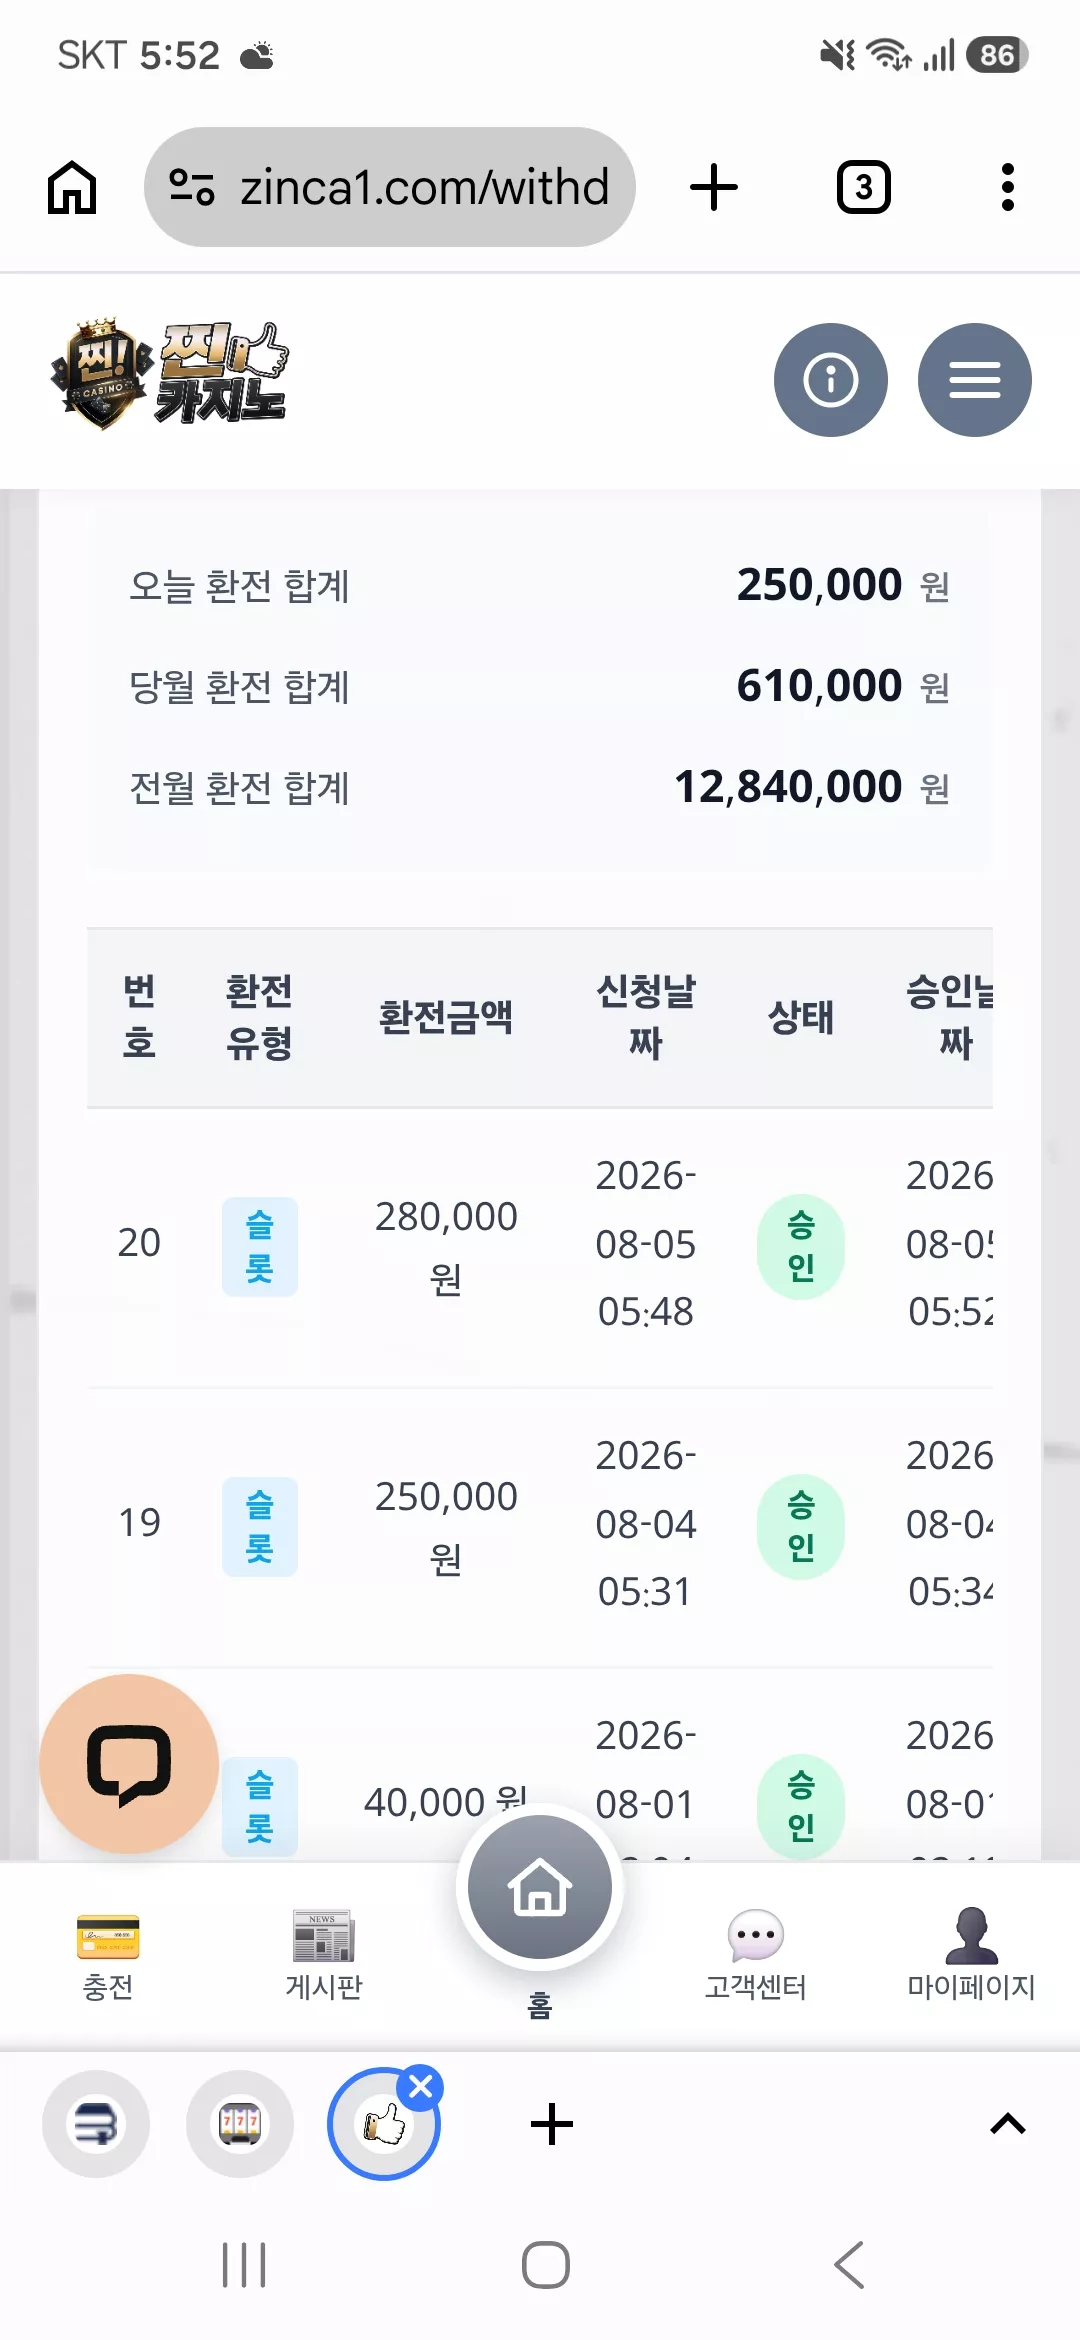Open 고객센터 support tab

(756, 1957)
